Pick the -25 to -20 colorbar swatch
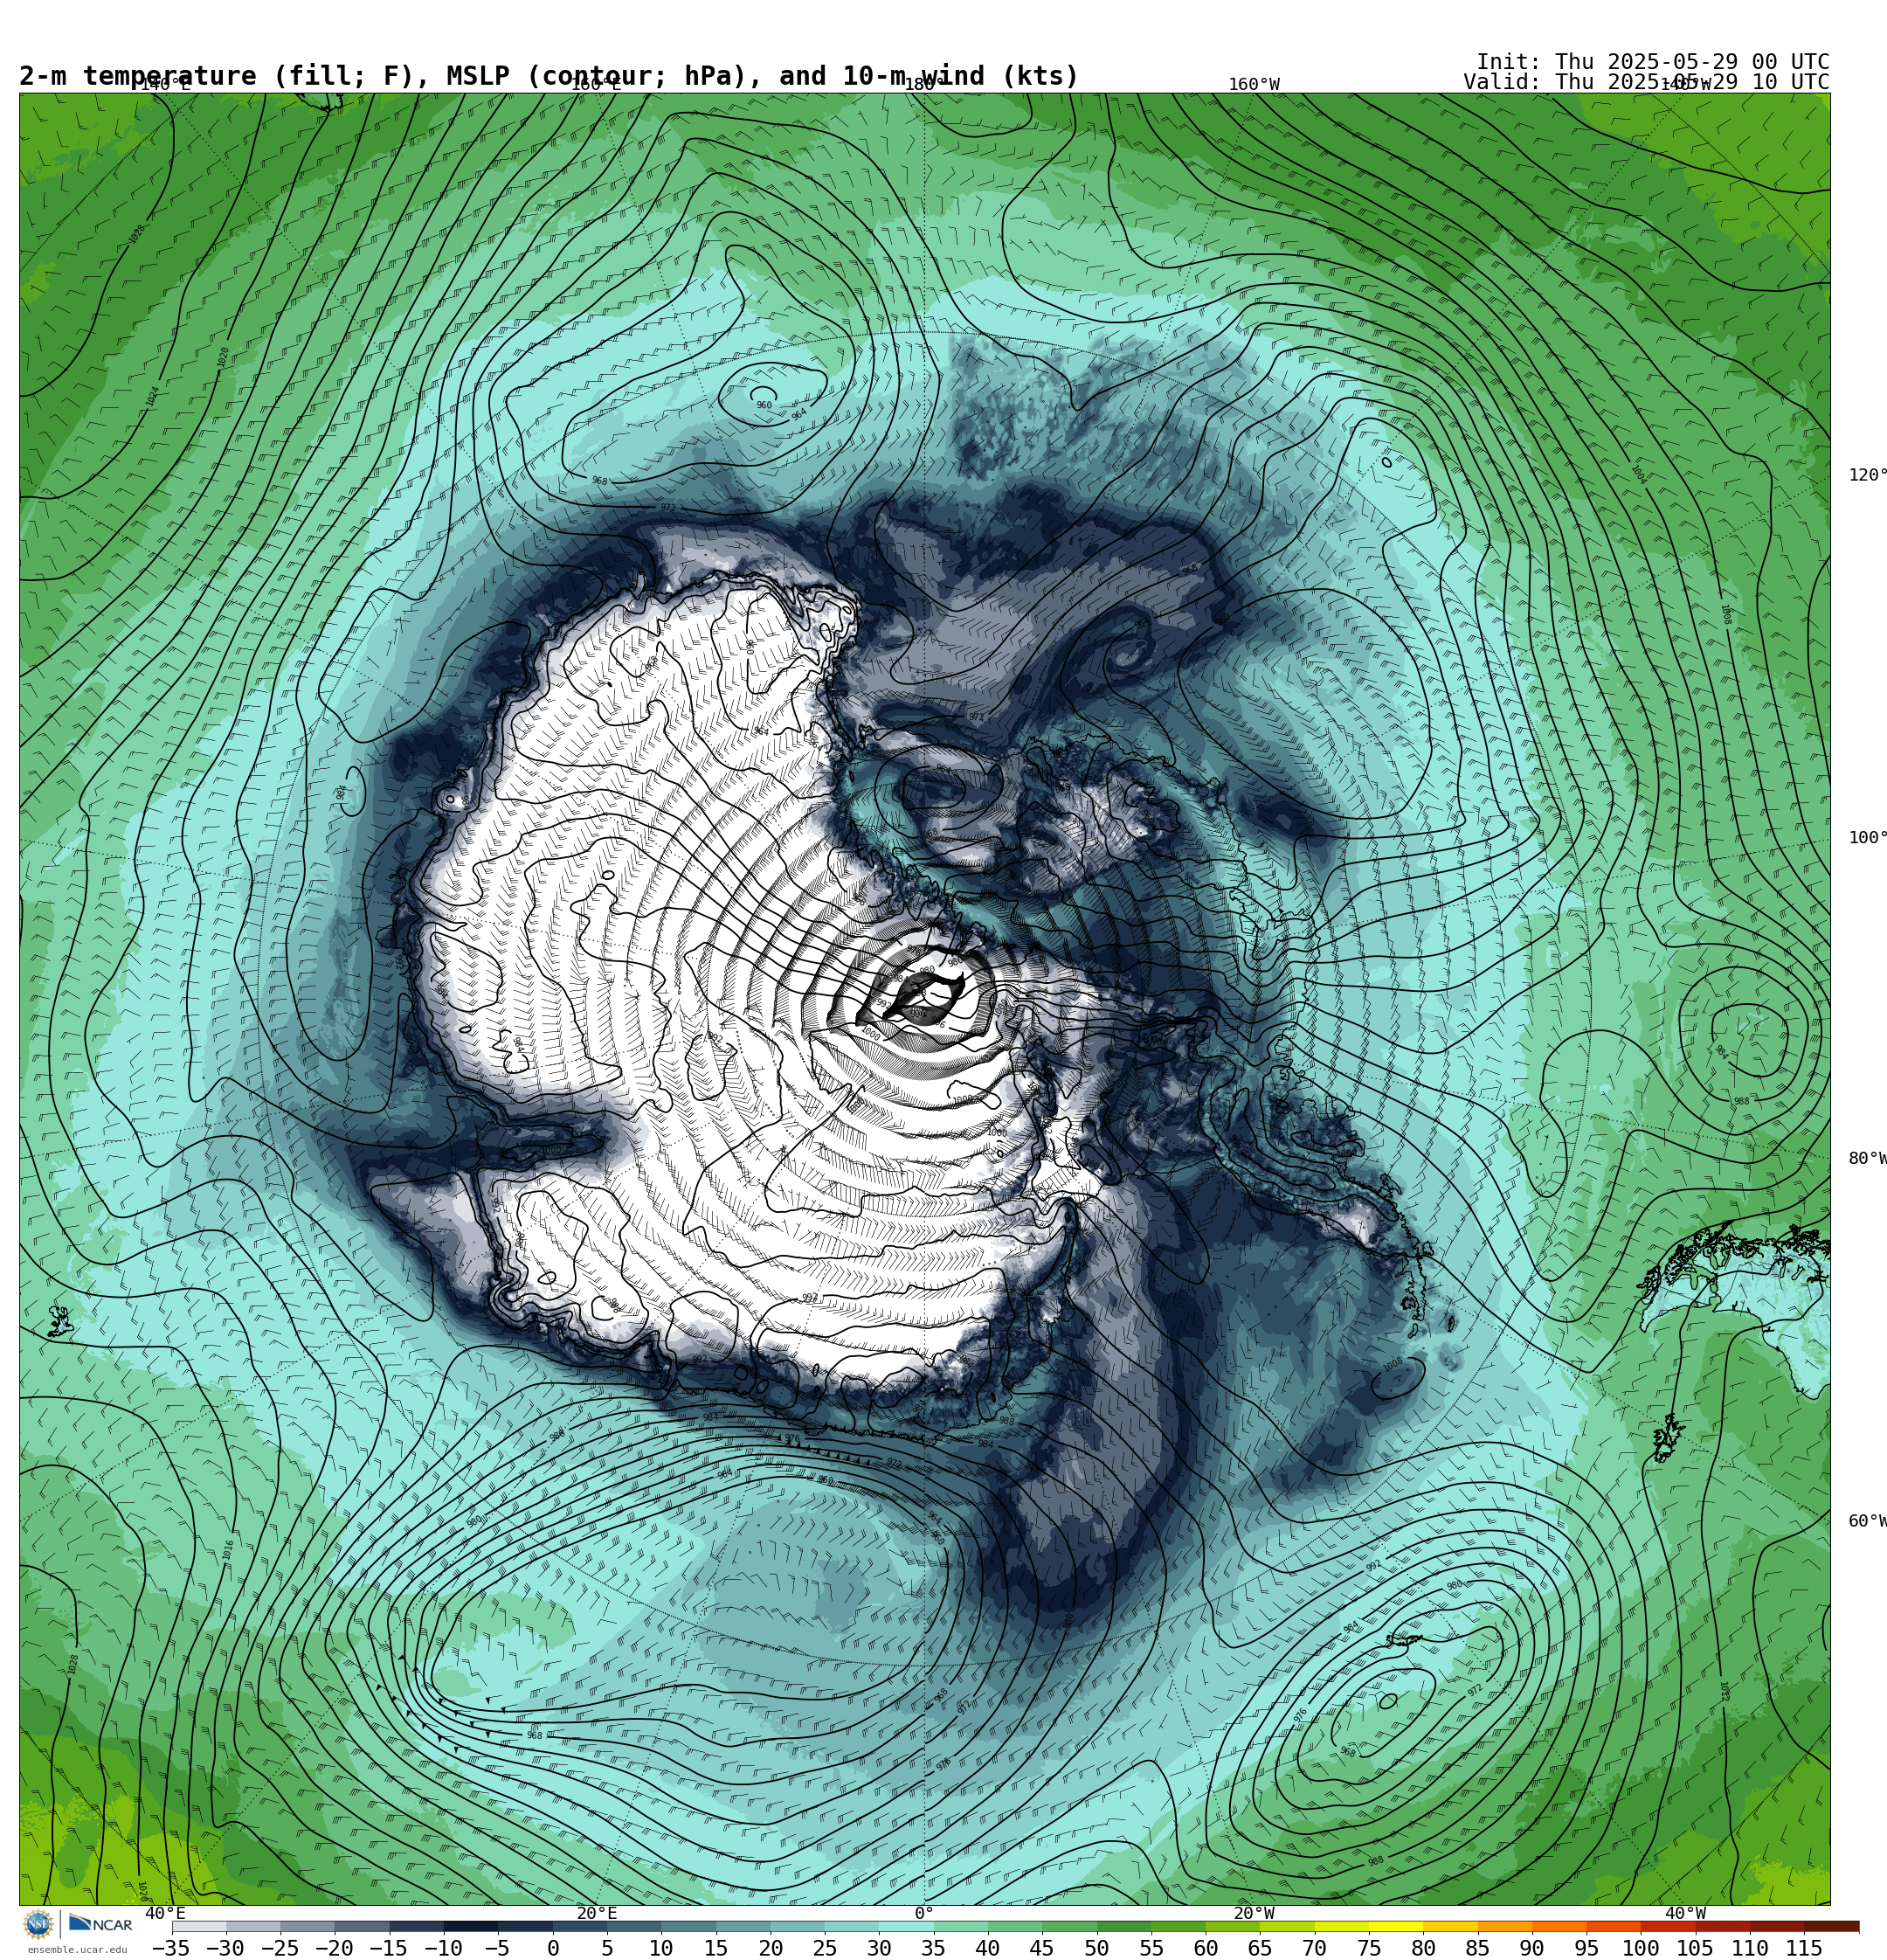1887x1960 pixels. [x=308, y=1926]
